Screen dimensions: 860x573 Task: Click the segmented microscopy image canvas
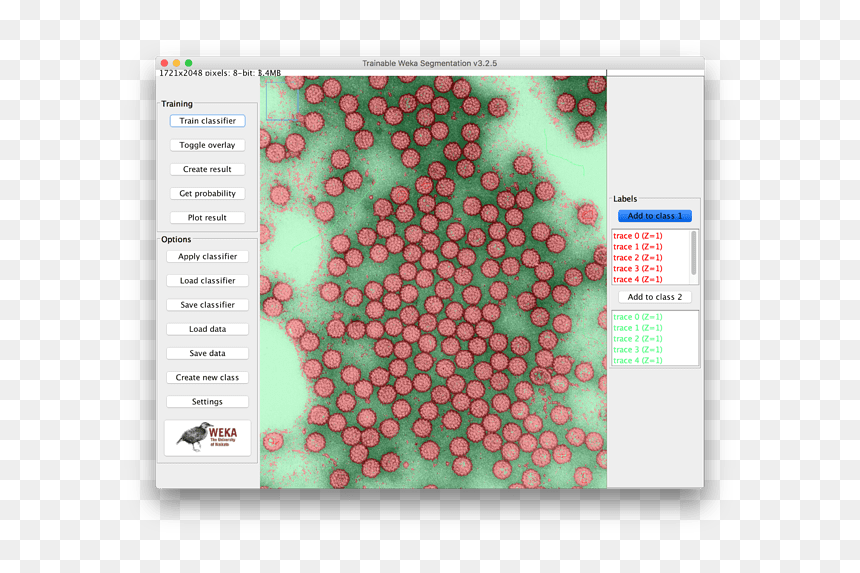coord(433,282)
